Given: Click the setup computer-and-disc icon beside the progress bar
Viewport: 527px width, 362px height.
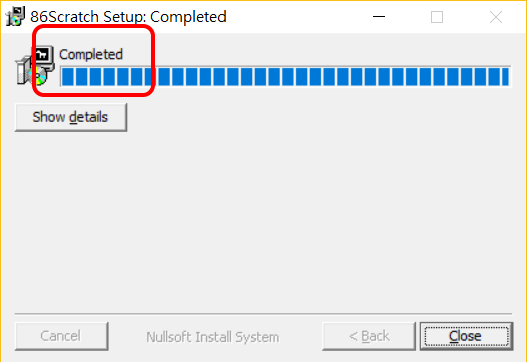Looking at the screenshot, I should point(35,65).
